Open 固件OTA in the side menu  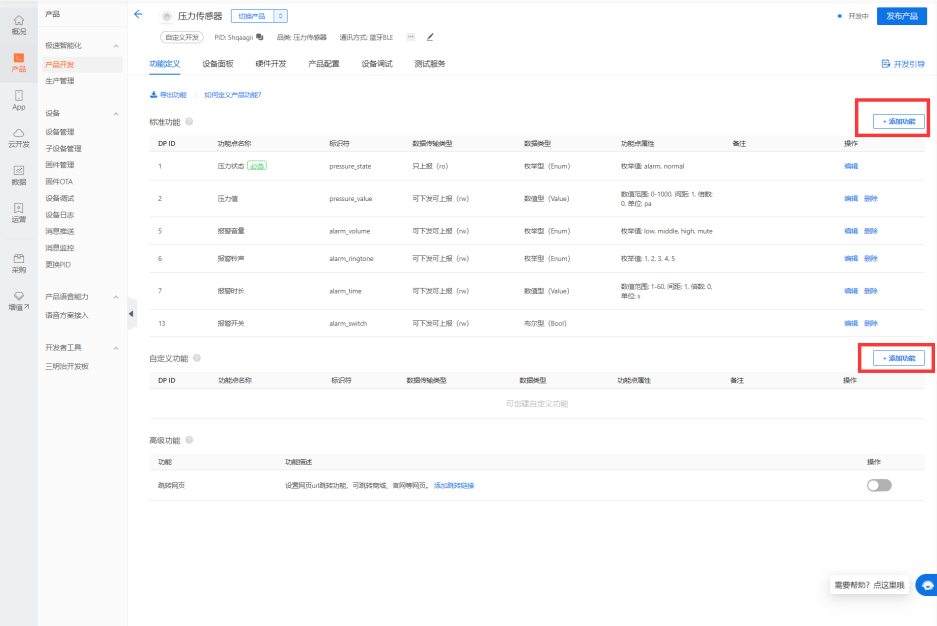coord(59,182)
